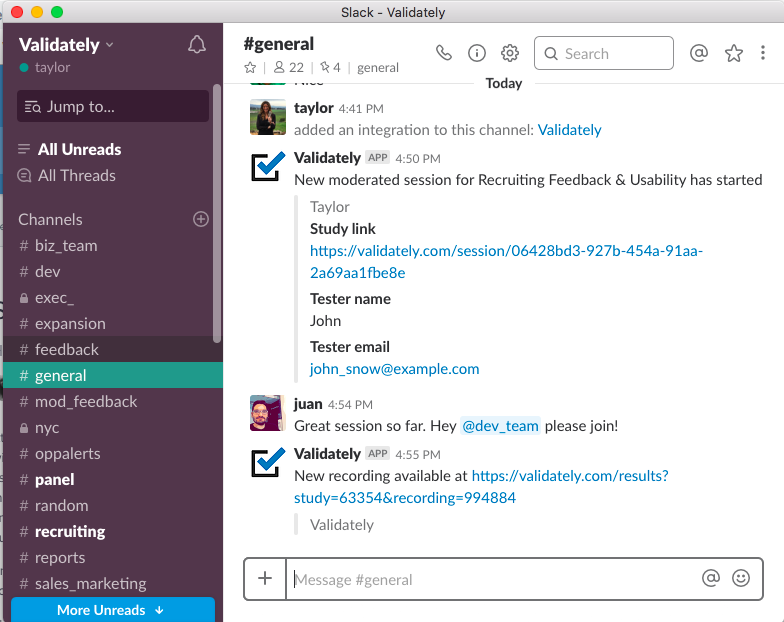Show channel details info icon
The width and height of the screenshot is (784, 622).
[x=476, y=53]
